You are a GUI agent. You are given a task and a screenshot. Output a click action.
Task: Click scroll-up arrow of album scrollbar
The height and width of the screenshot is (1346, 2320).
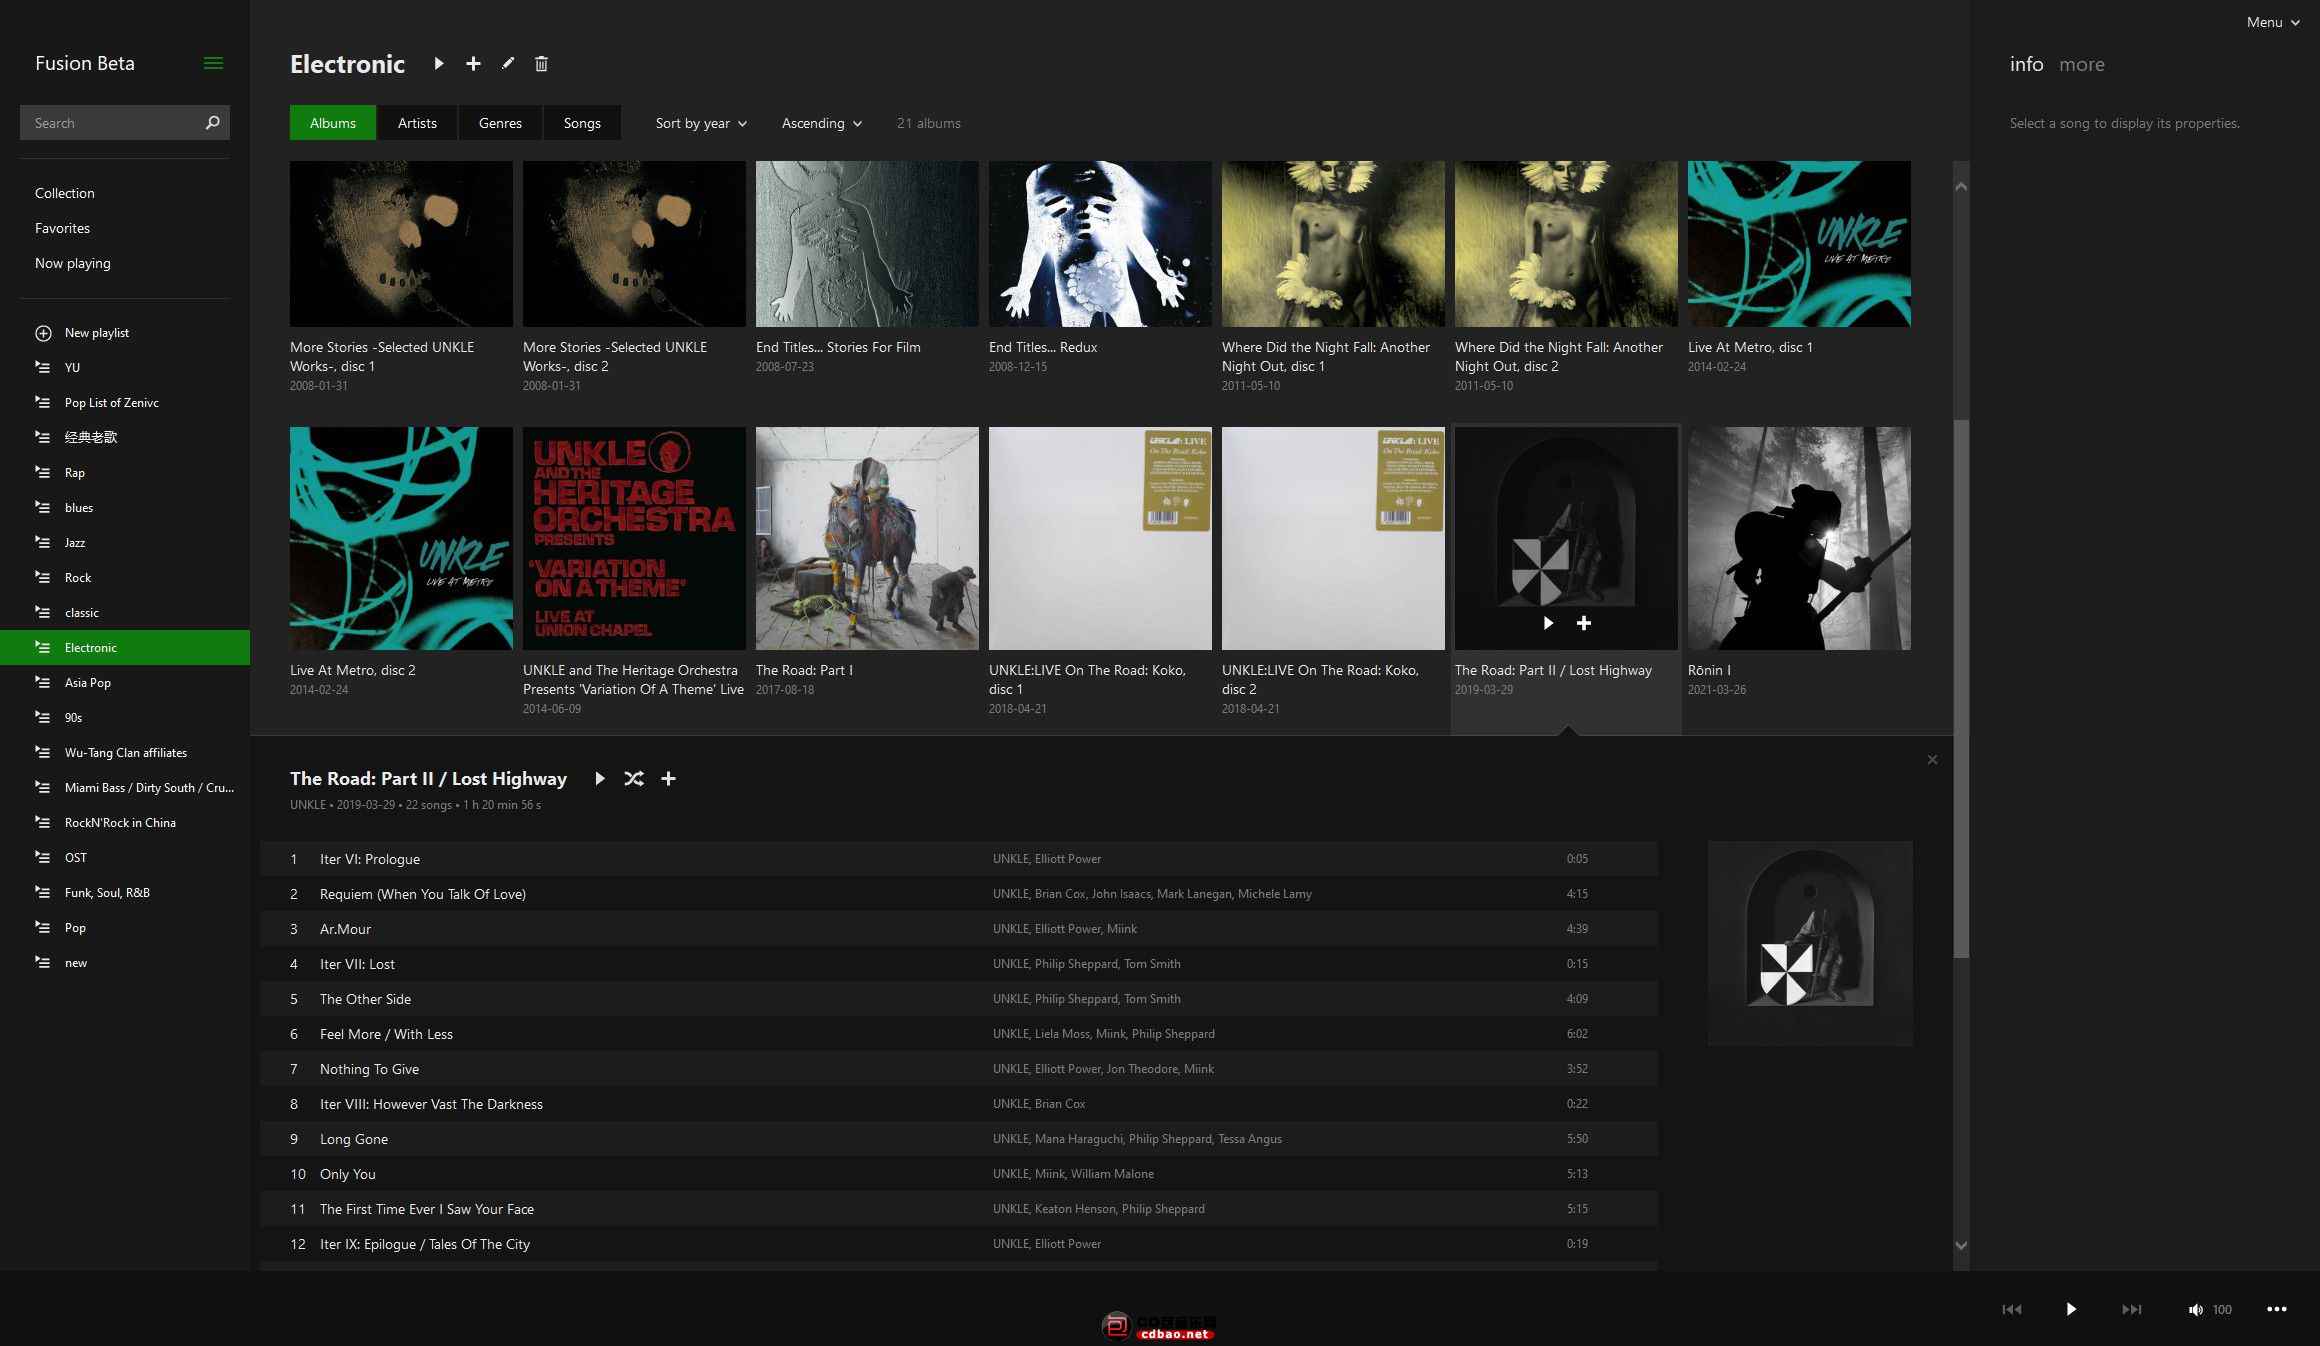point(1961,187)
